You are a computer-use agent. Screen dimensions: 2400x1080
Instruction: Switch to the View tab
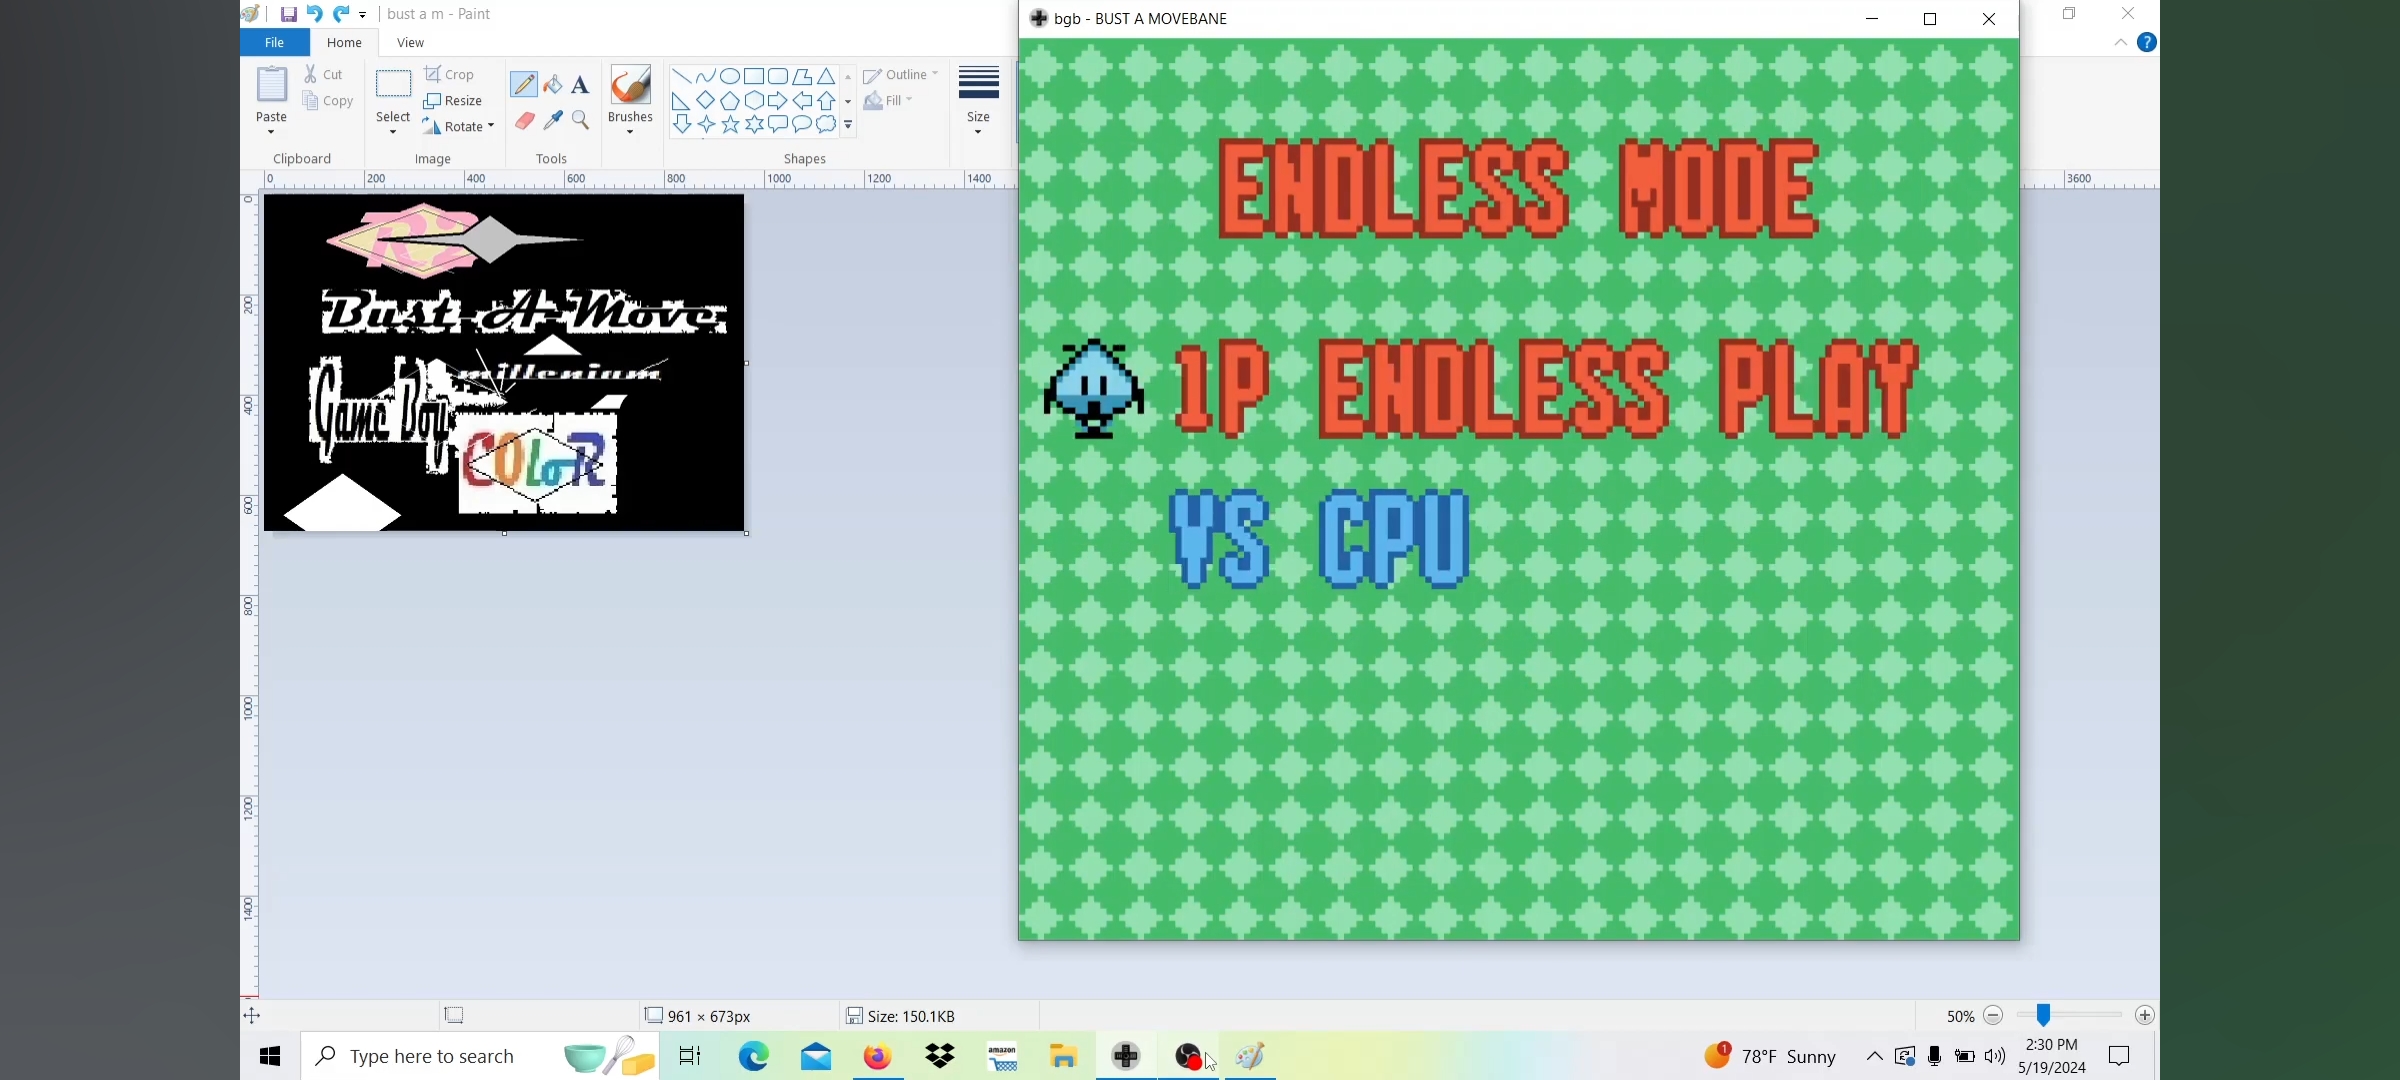pos(410,42)
